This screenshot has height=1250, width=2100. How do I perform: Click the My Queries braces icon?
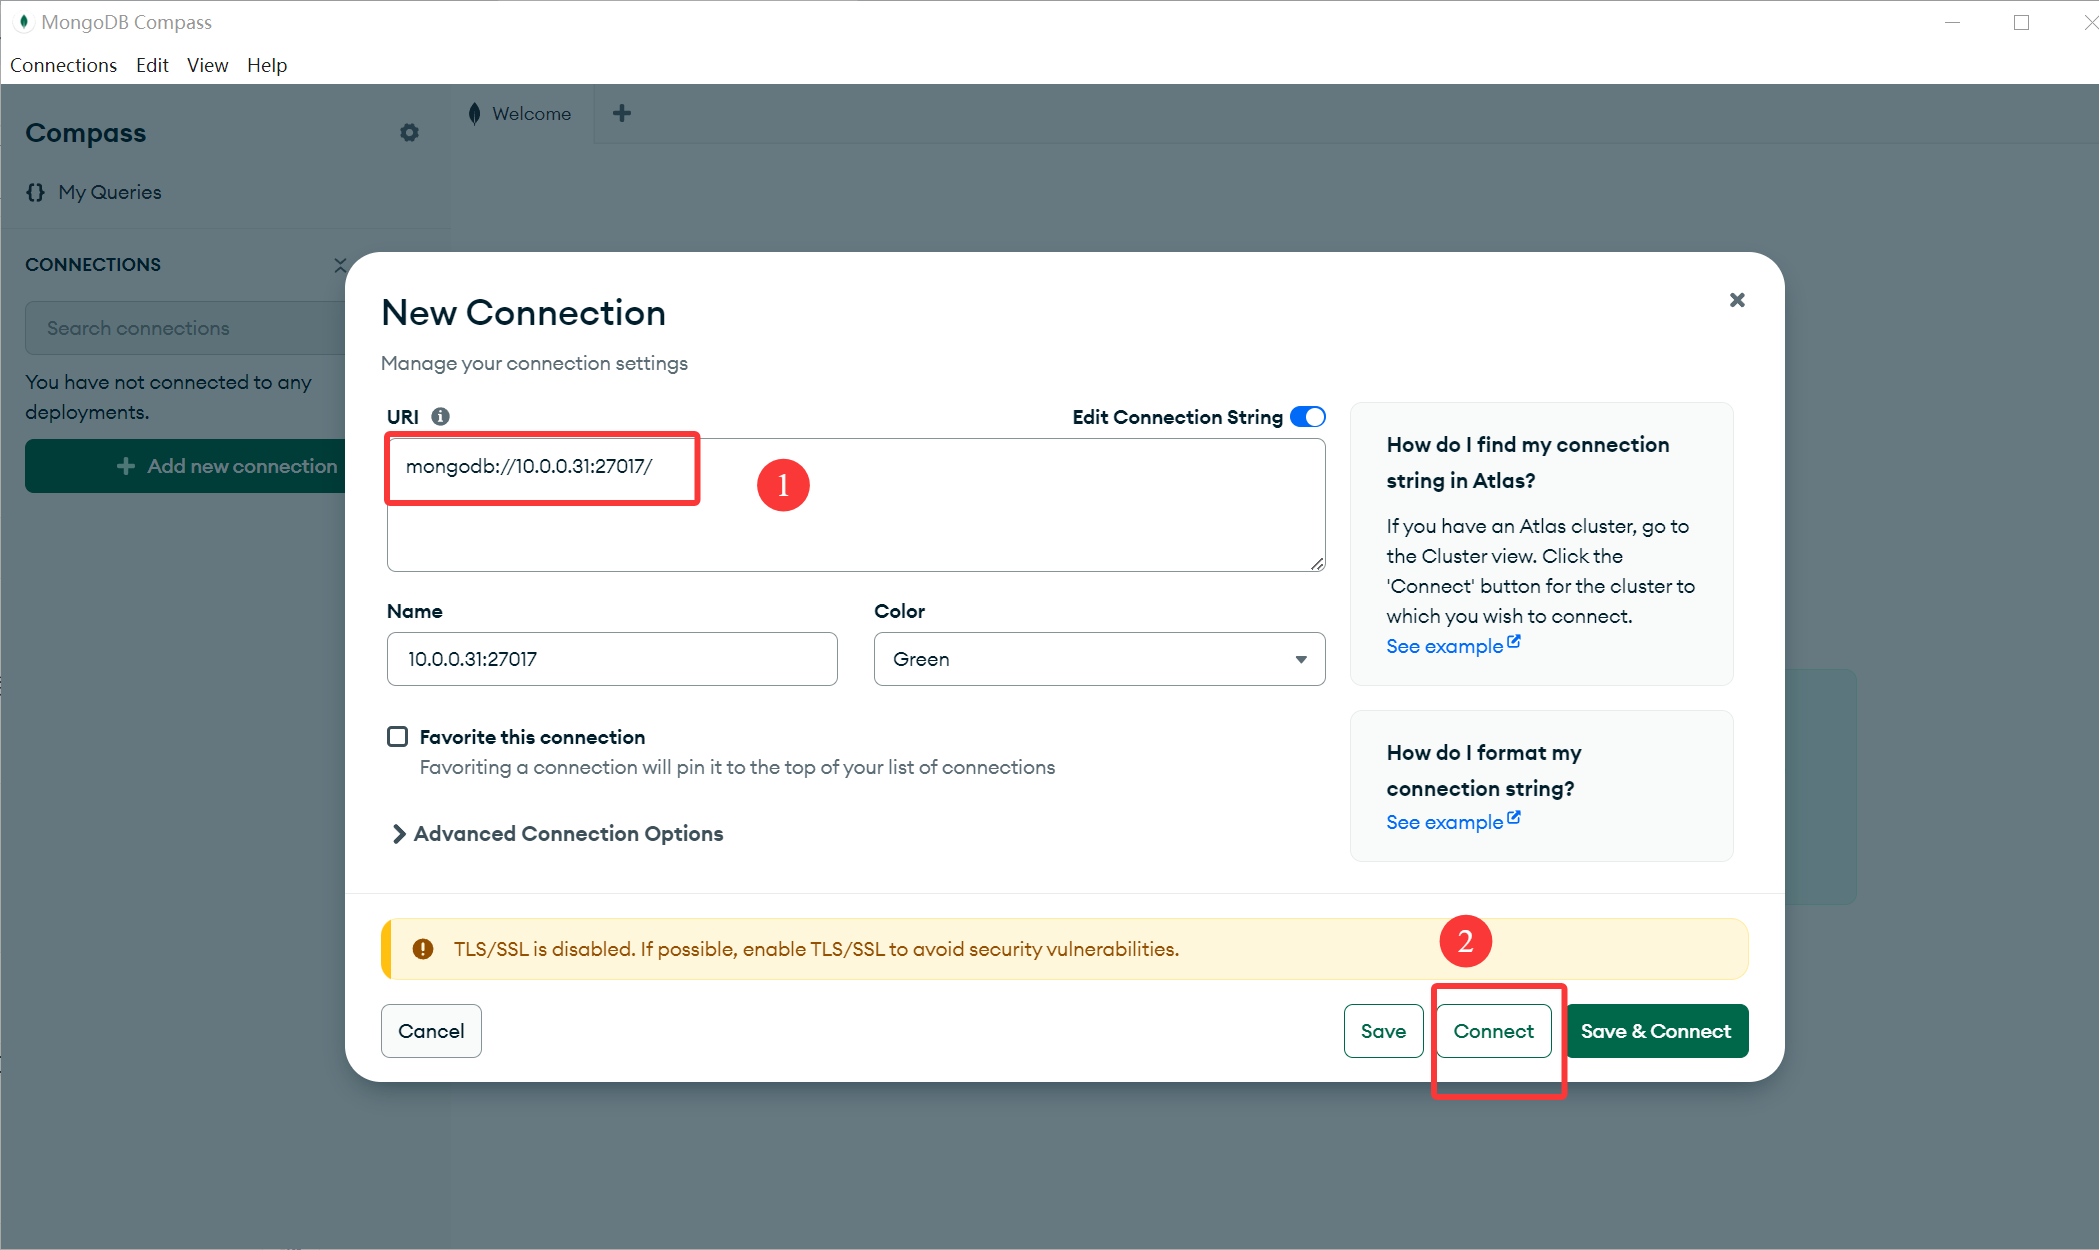coord(36,192)
